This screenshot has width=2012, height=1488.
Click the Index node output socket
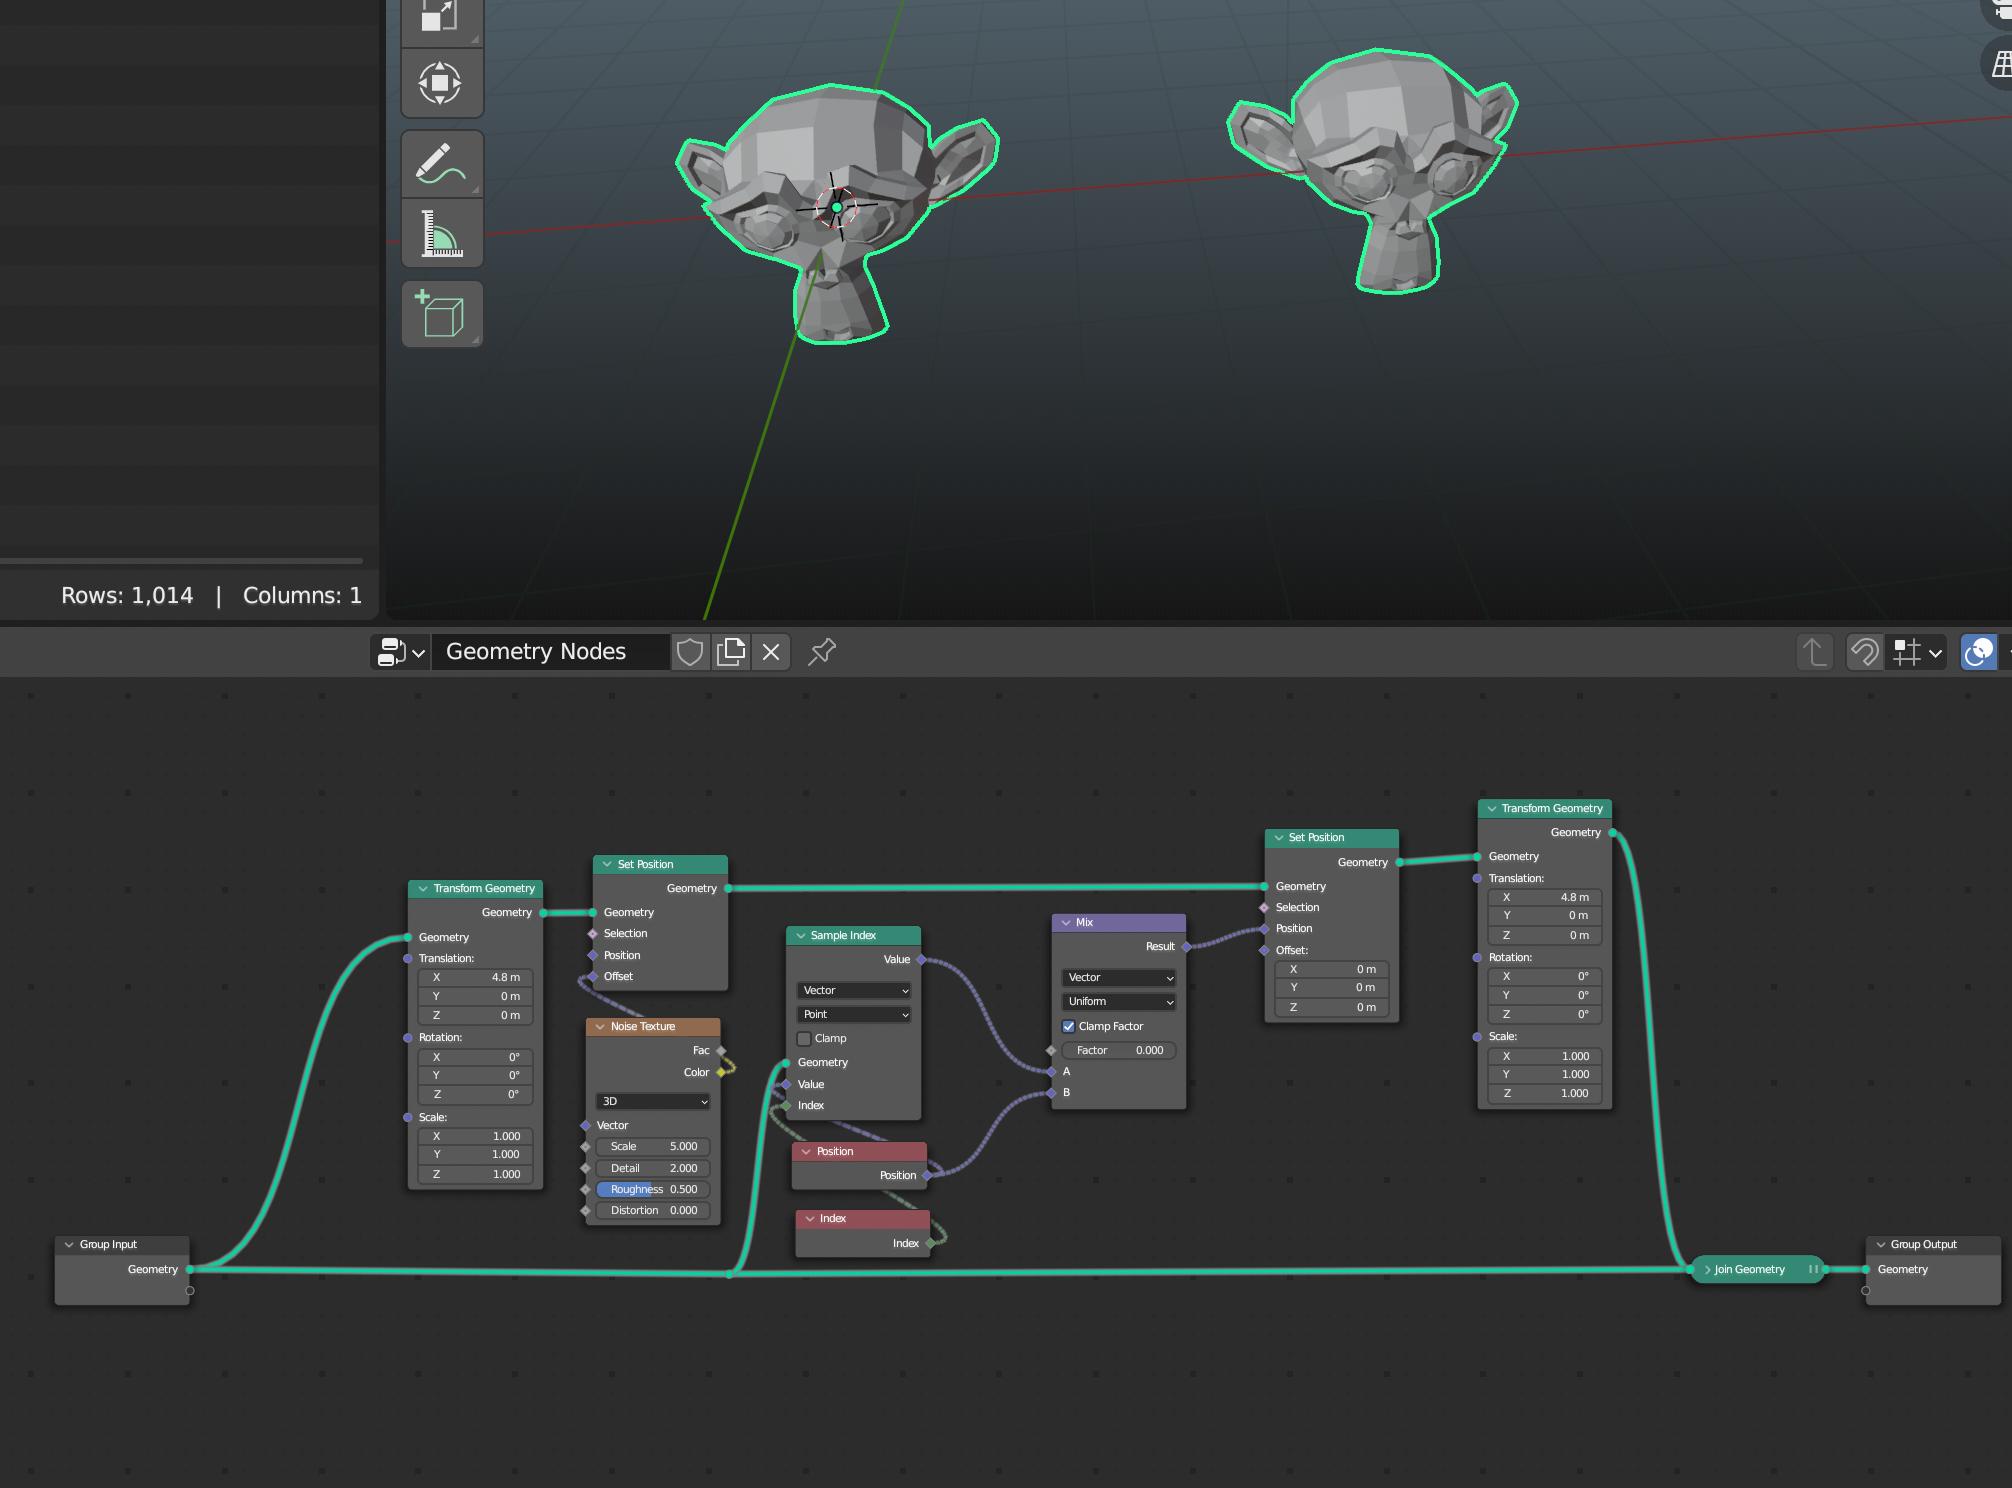click(x=930, y=1243)
